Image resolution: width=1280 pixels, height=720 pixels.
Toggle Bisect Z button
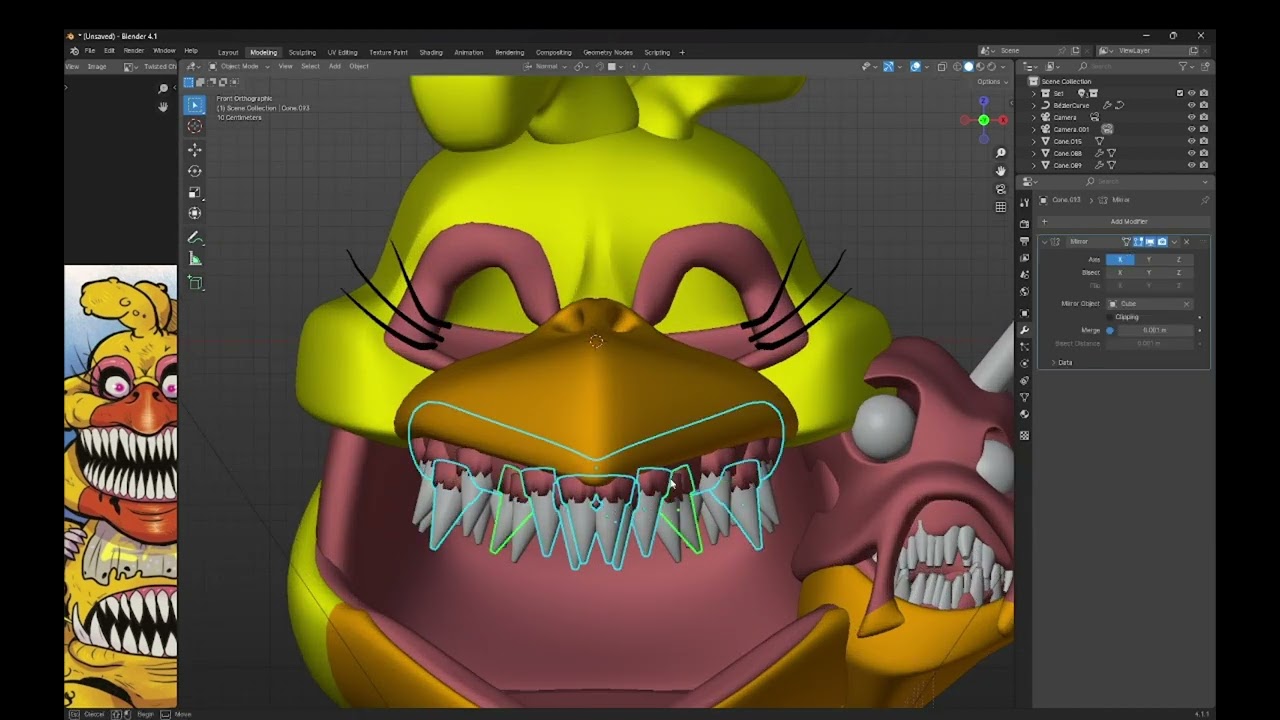[x=1178, y=273]
